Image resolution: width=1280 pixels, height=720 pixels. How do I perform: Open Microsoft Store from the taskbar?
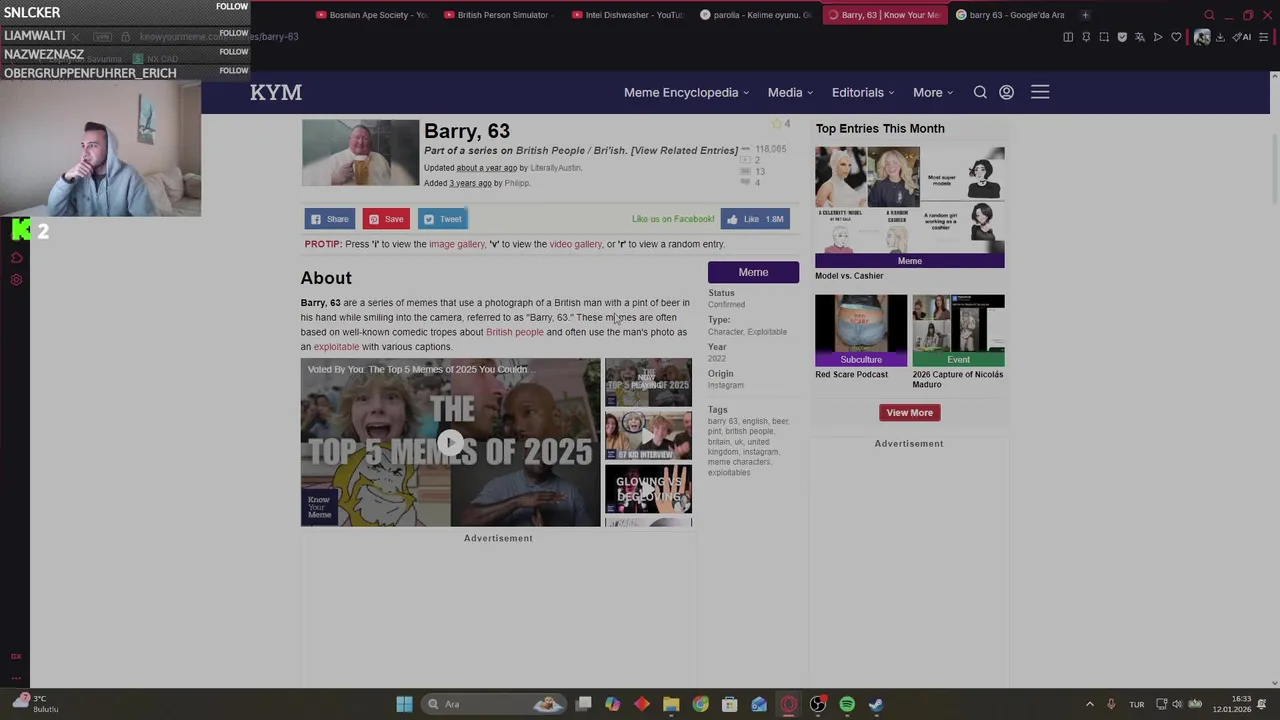[x=729, y=704]
